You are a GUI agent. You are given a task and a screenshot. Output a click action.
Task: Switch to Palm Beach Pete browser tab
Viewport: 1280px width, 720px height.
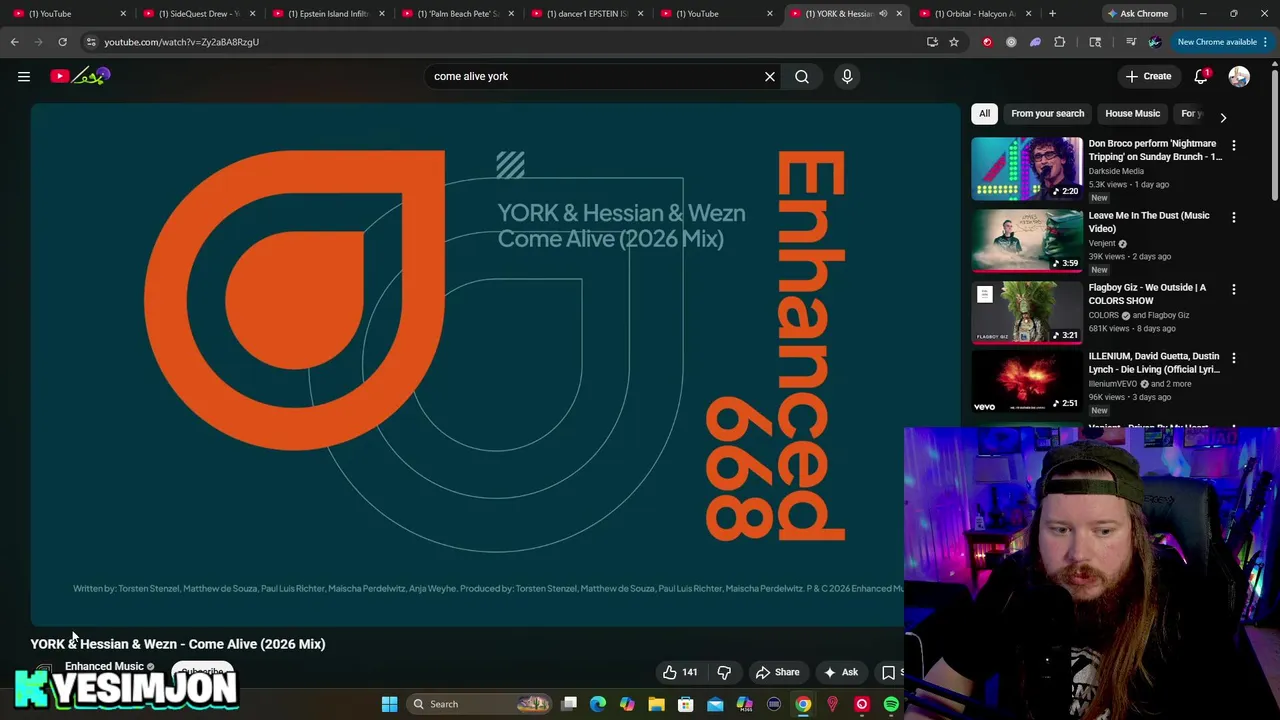(458, 13)
